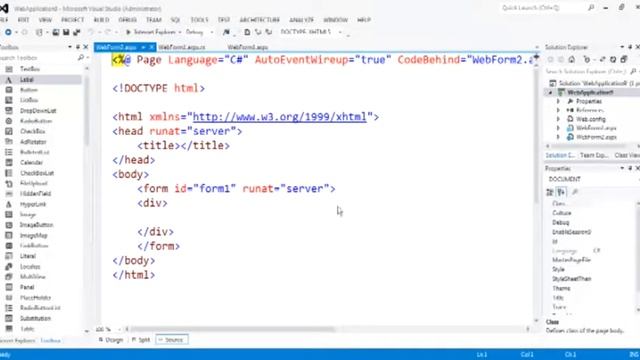Screen dimensions: 640x360
Task: Click the Toolbox search magnifier icon
Action: click(x=81, y=58)
